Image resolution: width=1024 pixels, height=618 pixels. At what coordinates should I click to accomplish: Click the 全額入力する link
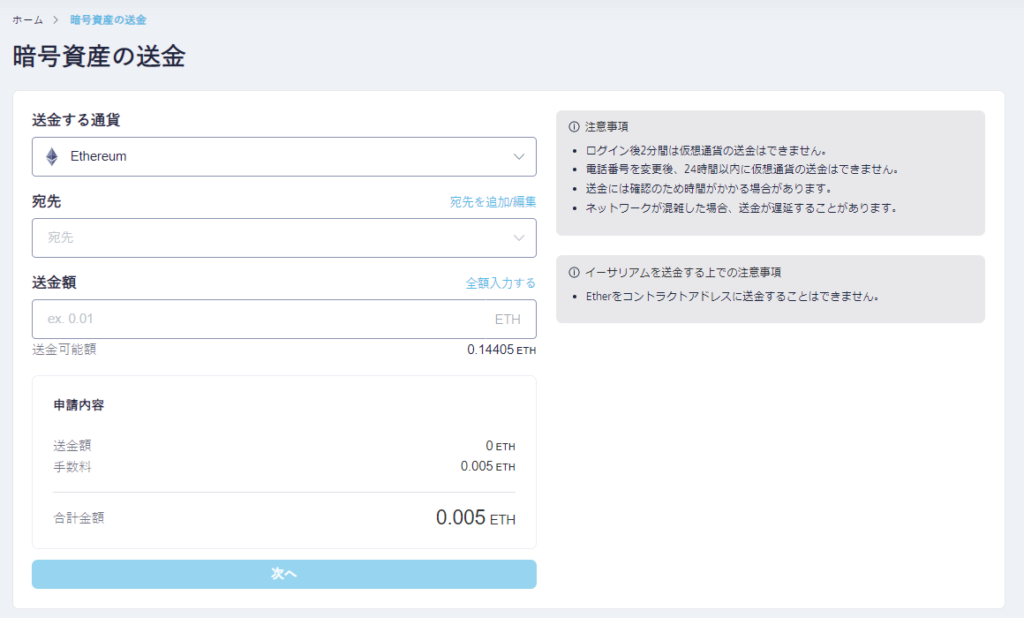[x=501, y=283]
